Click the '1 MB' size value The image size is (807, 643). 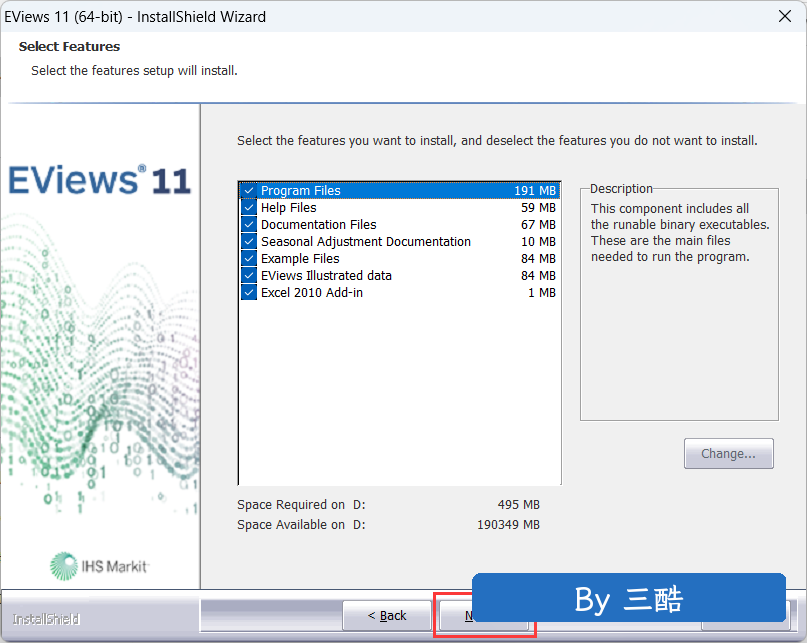click(x=542, y=292)
